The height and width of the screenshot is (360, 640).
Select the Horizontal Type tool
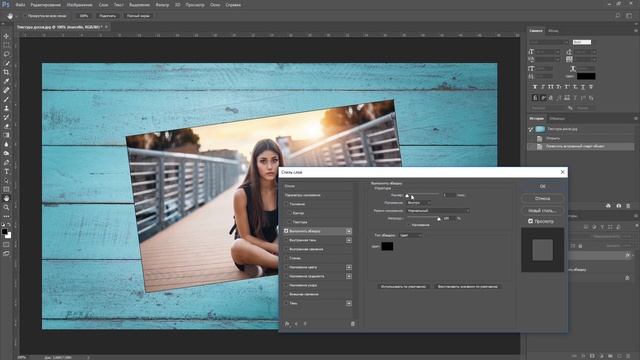[x=6, y=171]
